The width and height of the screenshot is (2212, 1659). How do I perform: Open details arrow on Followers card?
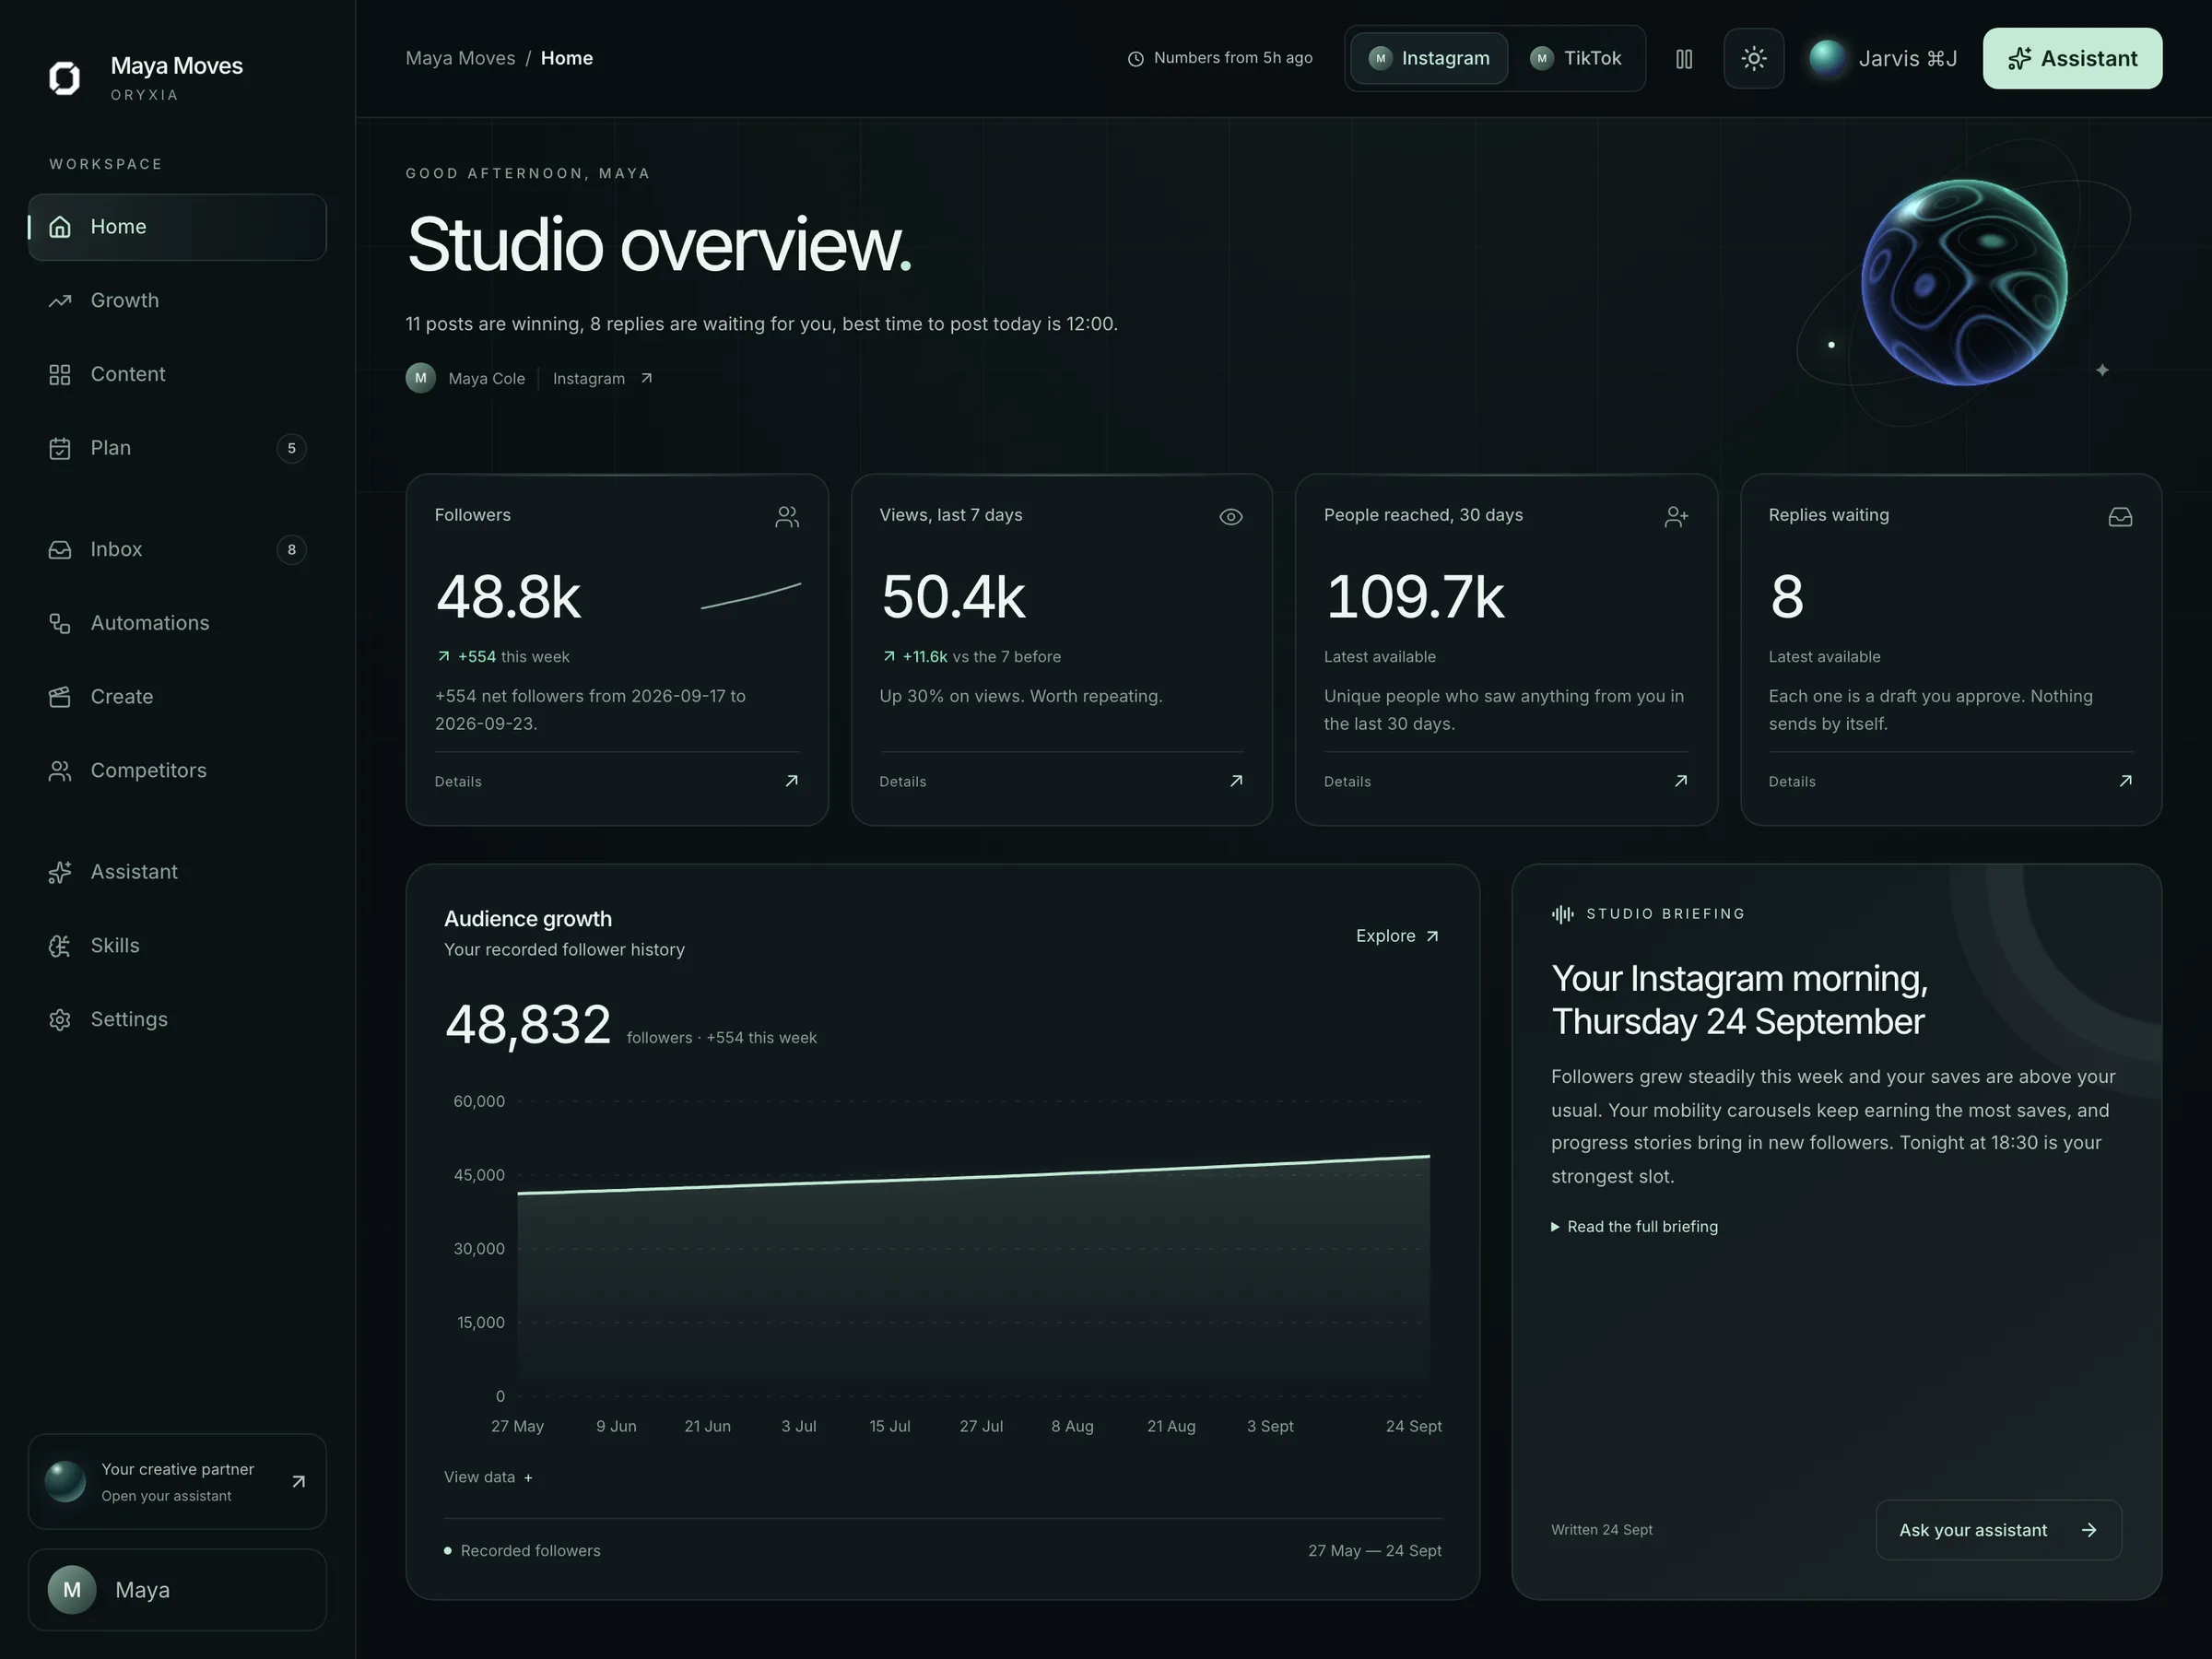[x=791, y=781]
